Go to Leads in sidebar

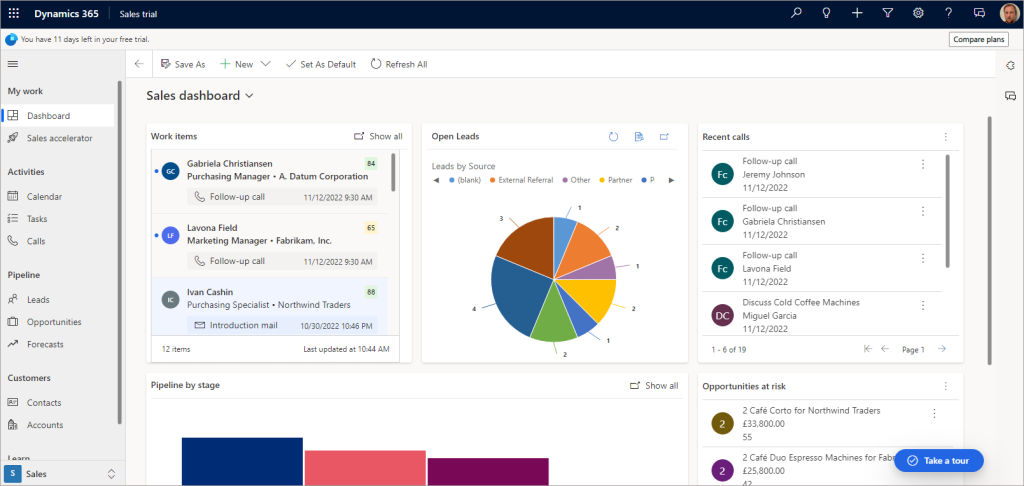point(58,300)
